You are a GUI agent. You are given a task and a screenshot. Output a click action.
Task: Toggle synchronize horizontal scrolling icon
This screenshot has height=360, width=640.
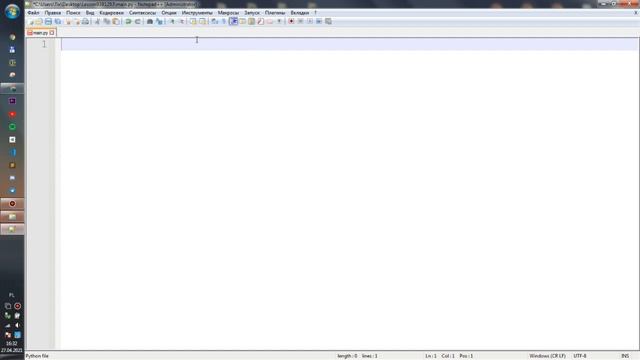click(202, 21)
